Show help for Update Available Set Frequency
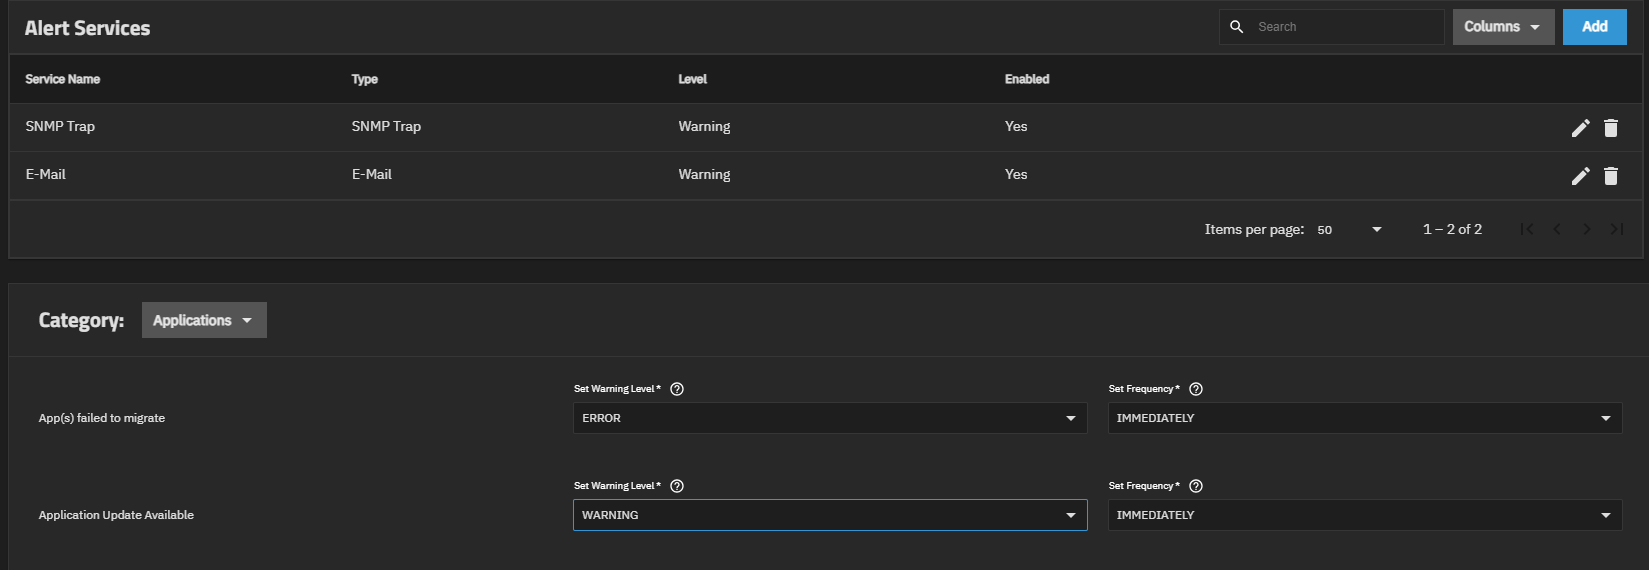1649x570 pixels. [1196, 486]
